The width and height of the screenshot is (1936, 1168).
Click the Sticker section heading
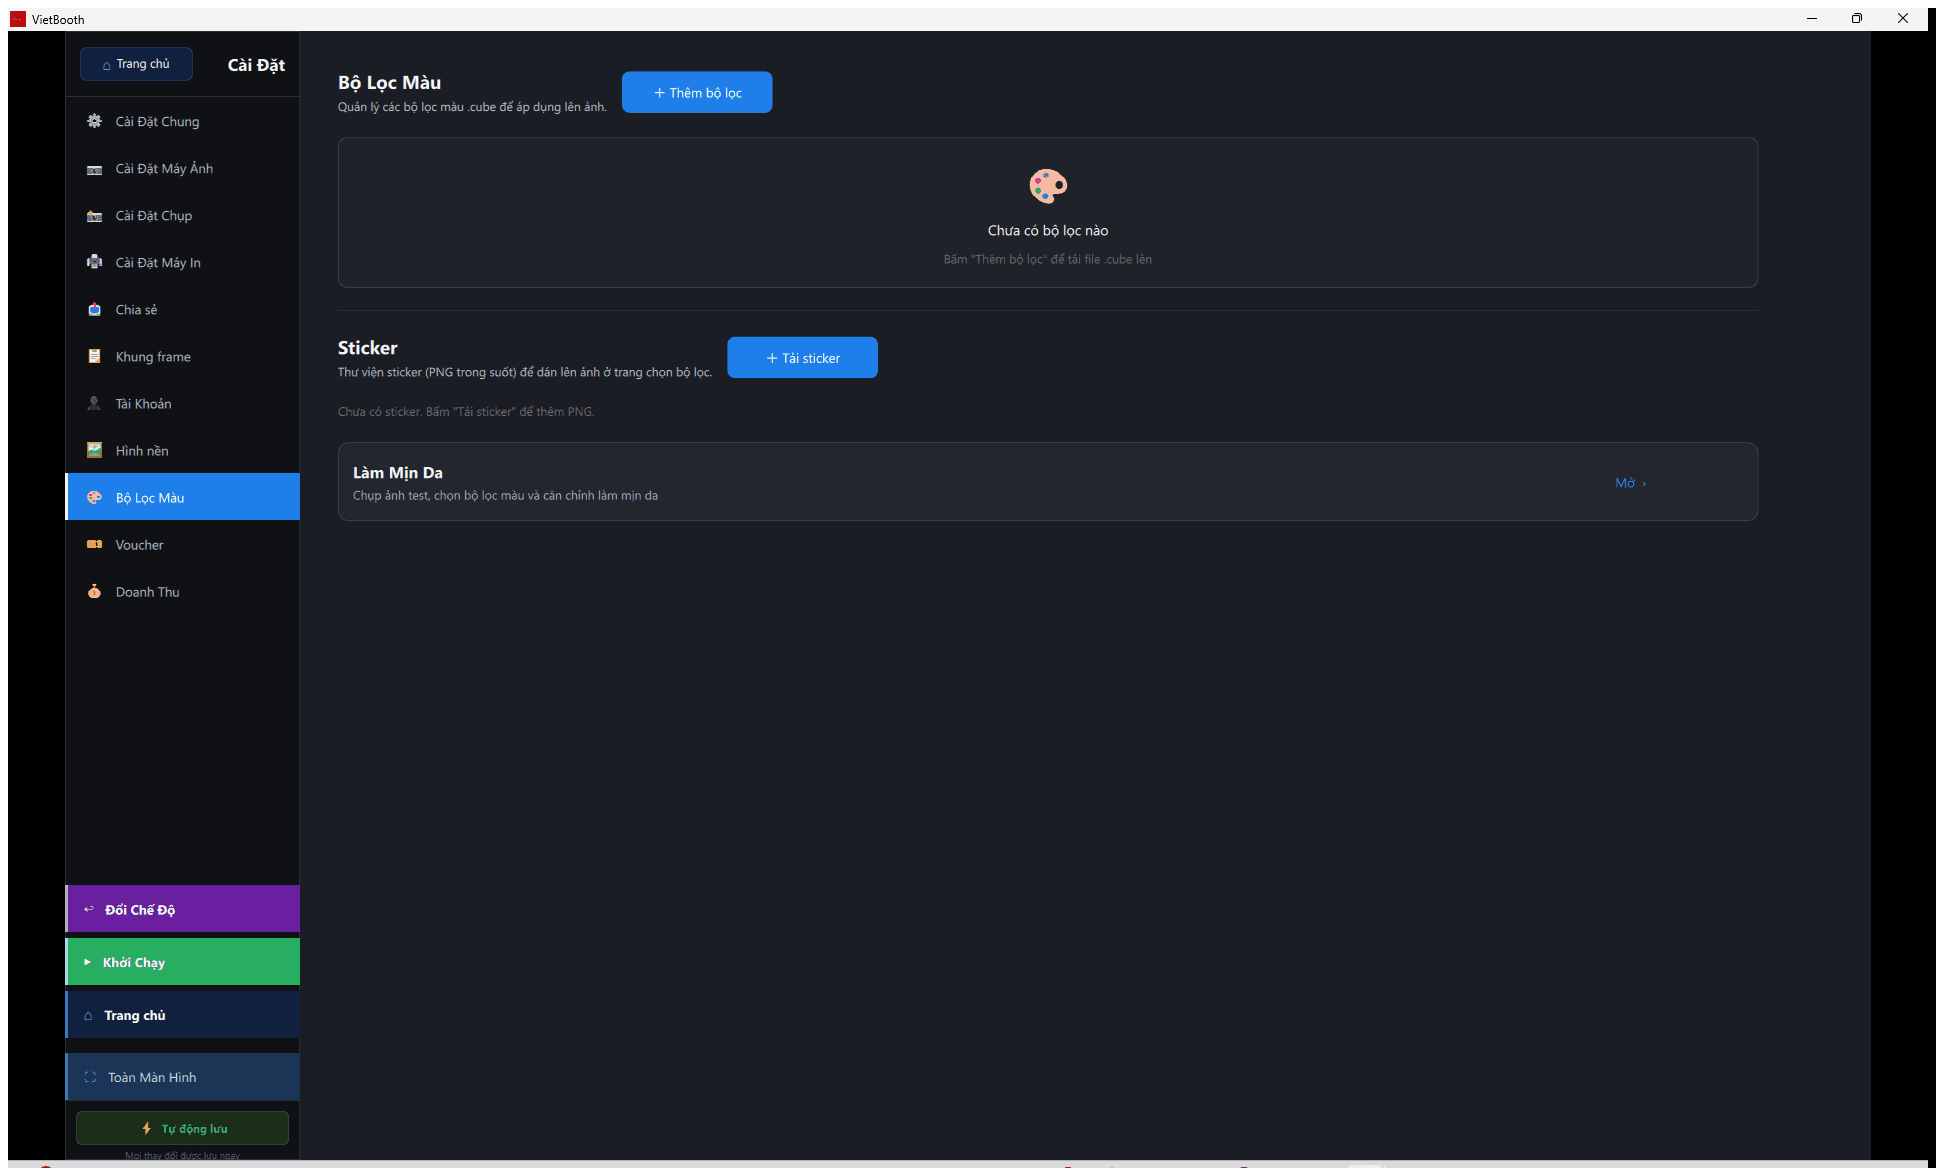tap(367, 347)
